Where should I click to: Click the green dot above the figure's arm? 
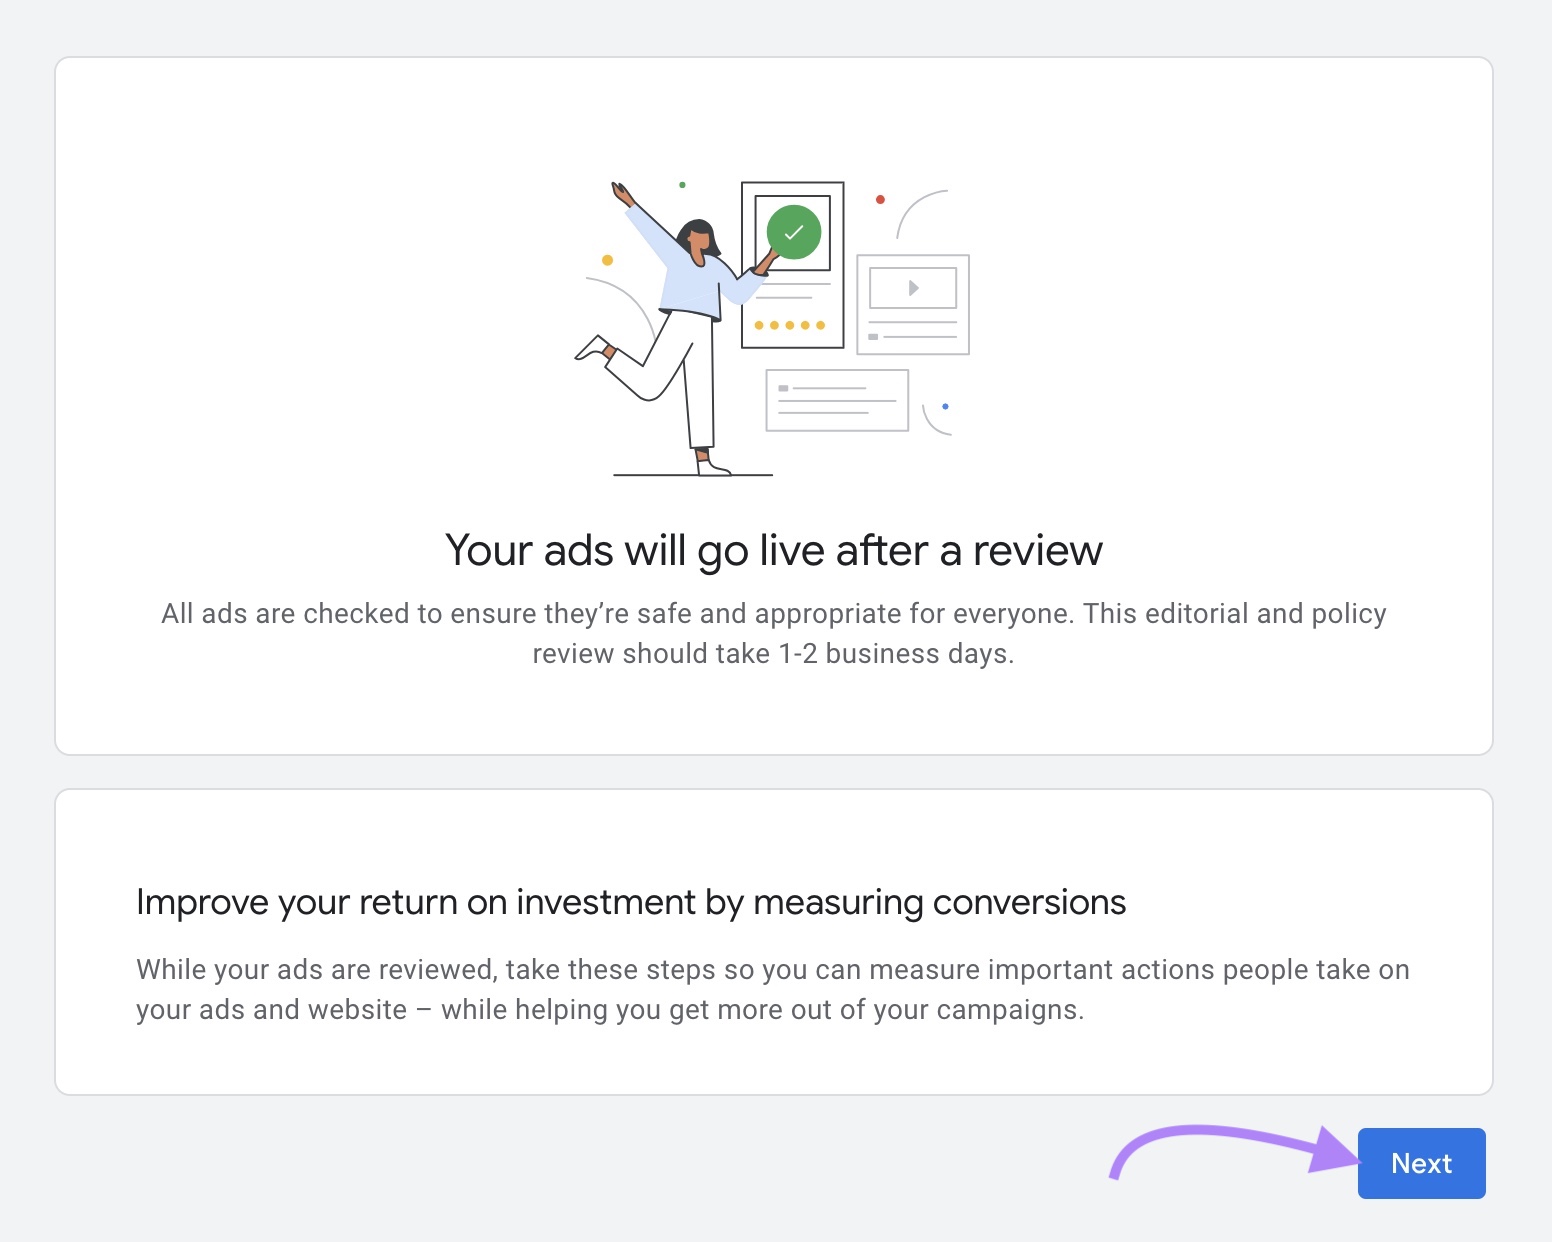(x=684, y=184)
